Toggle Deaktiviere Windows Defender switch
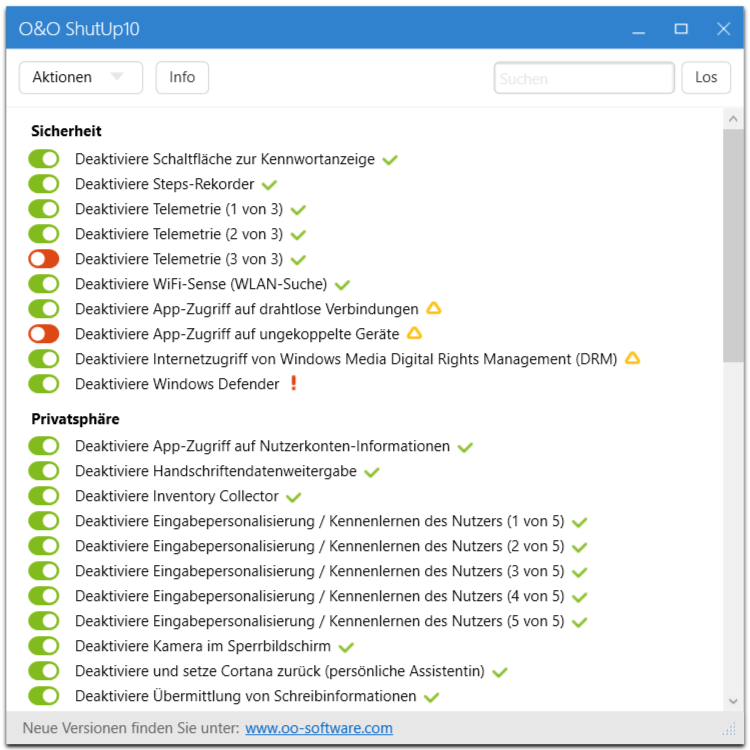Viewport: 750px width, 750px height. (x=44, y=384)
